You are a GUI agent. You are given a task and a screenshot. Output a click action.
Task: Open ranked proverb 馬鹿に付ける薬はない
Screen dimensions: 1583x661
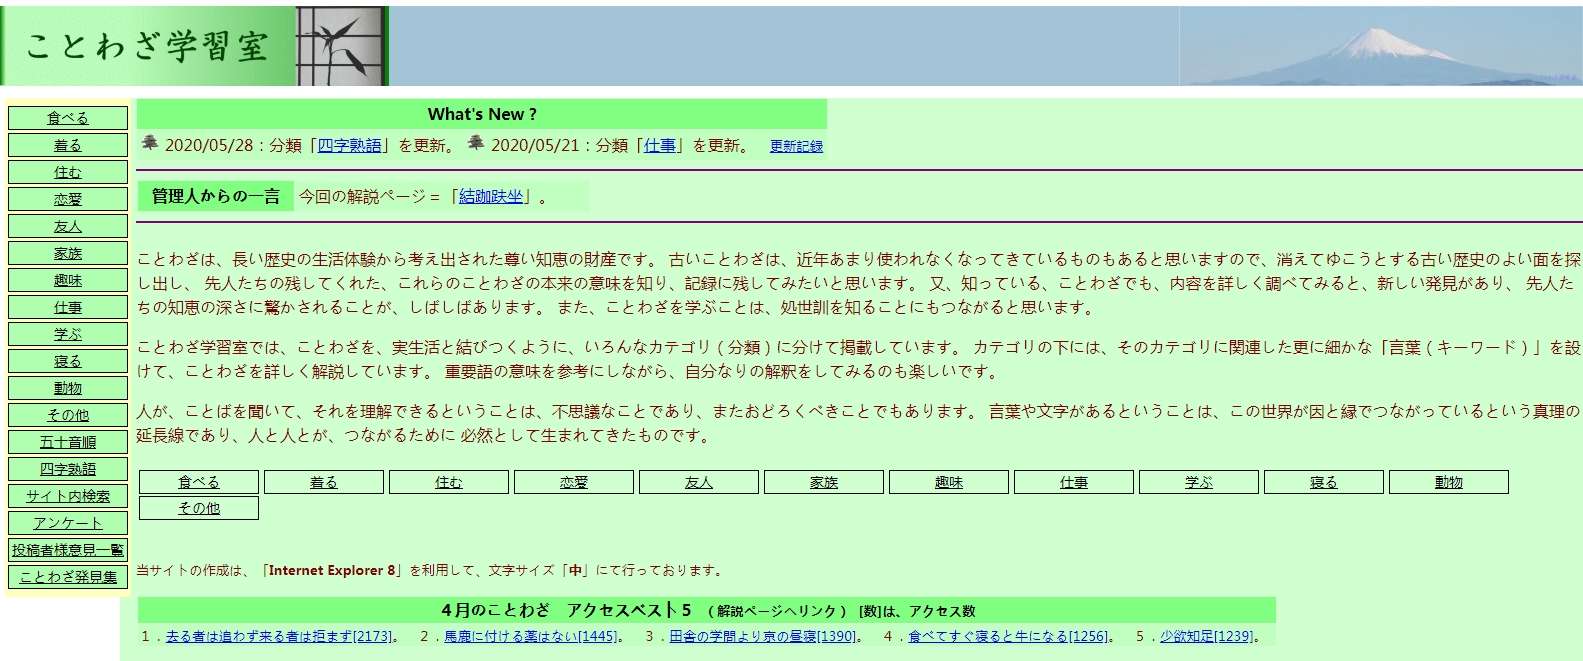point(531,636)
